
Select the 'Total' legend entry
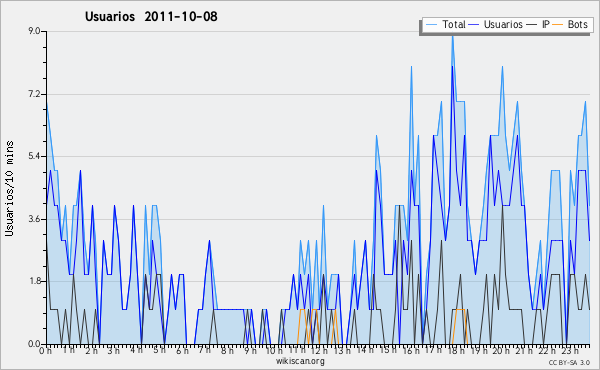445,24
